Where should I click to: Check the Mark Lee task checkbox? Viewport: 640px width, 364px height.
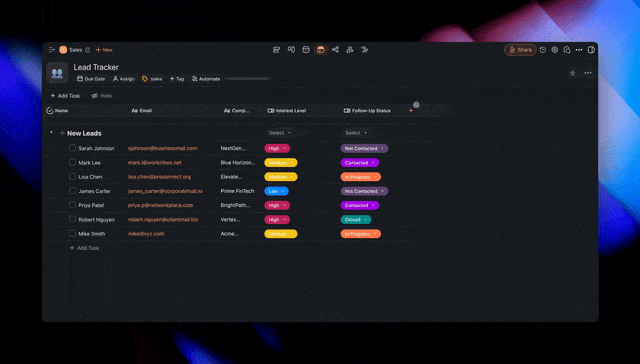pos(72,162)
